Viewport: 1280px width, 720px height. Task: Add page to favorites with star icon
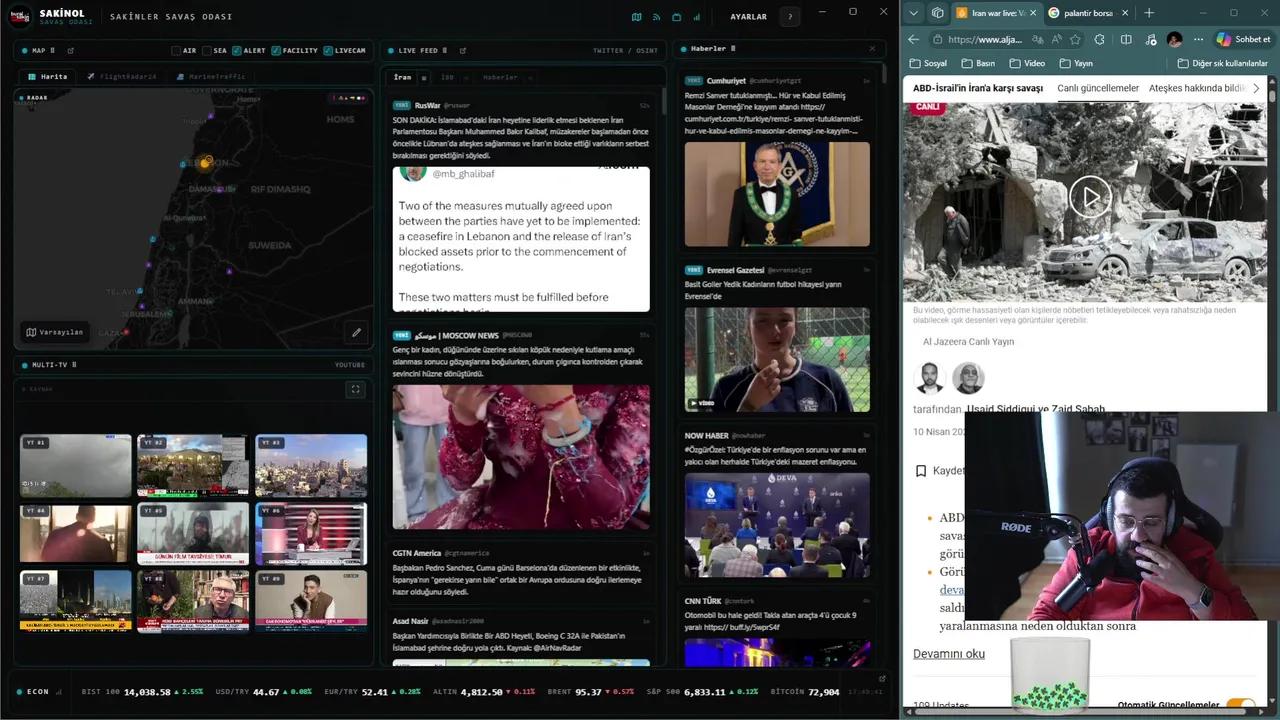pos(1075,39)
